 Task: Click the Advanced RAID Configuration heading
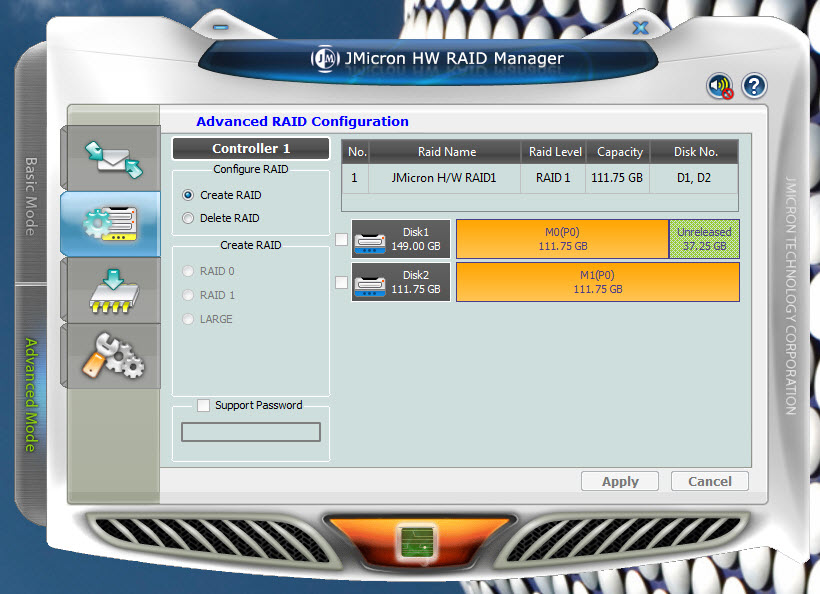[x=302, y=121]
